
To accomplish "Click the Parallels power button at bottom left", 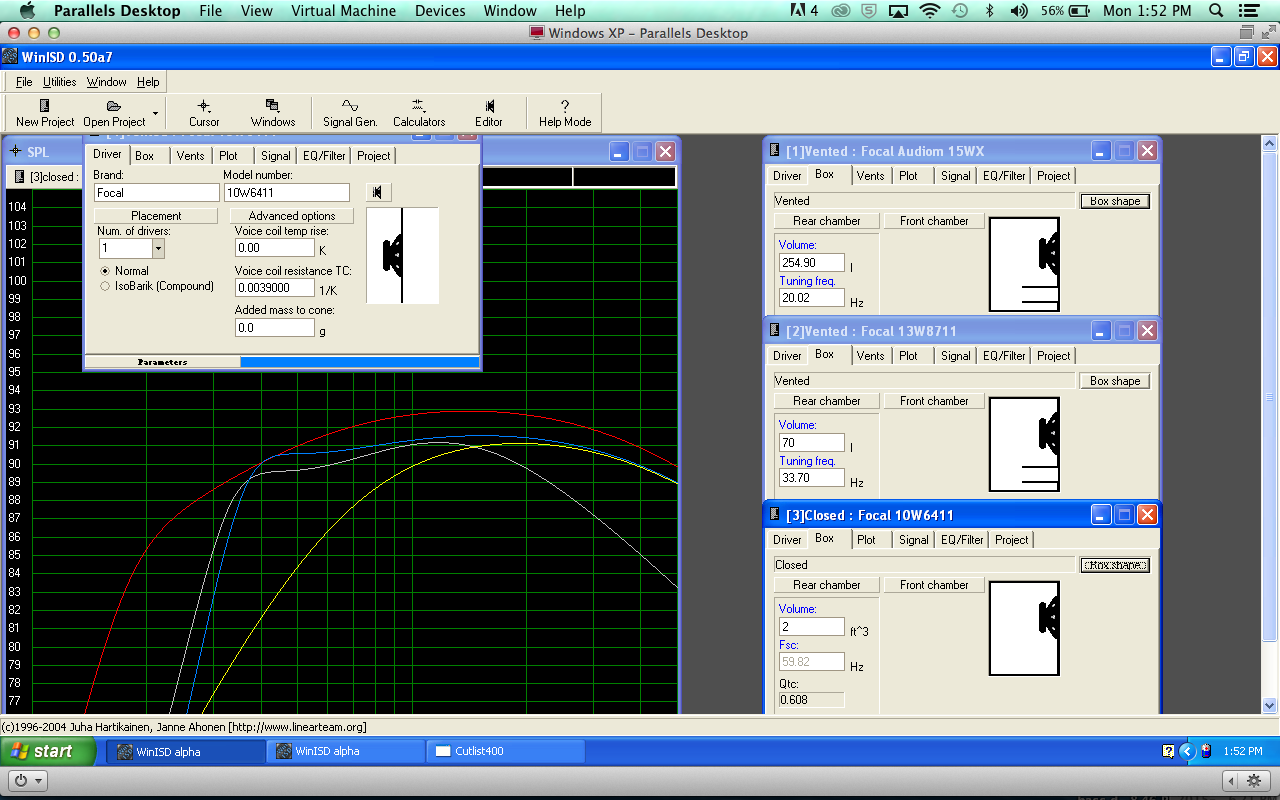I will point(26,780).
